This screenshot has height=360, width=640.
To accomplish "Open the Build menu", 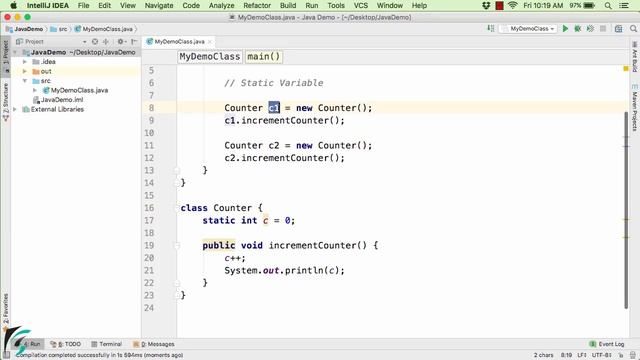I will pyautogui.click(x=288, y=5).
